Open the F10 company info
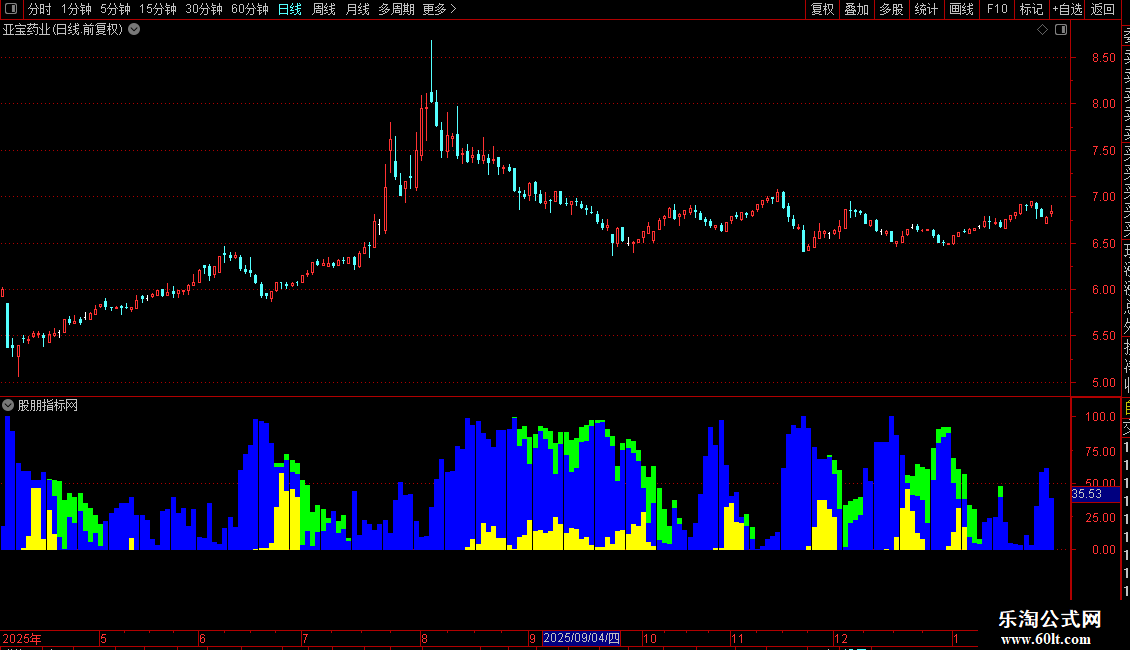The image size is (1130, 650). point(997,9)
